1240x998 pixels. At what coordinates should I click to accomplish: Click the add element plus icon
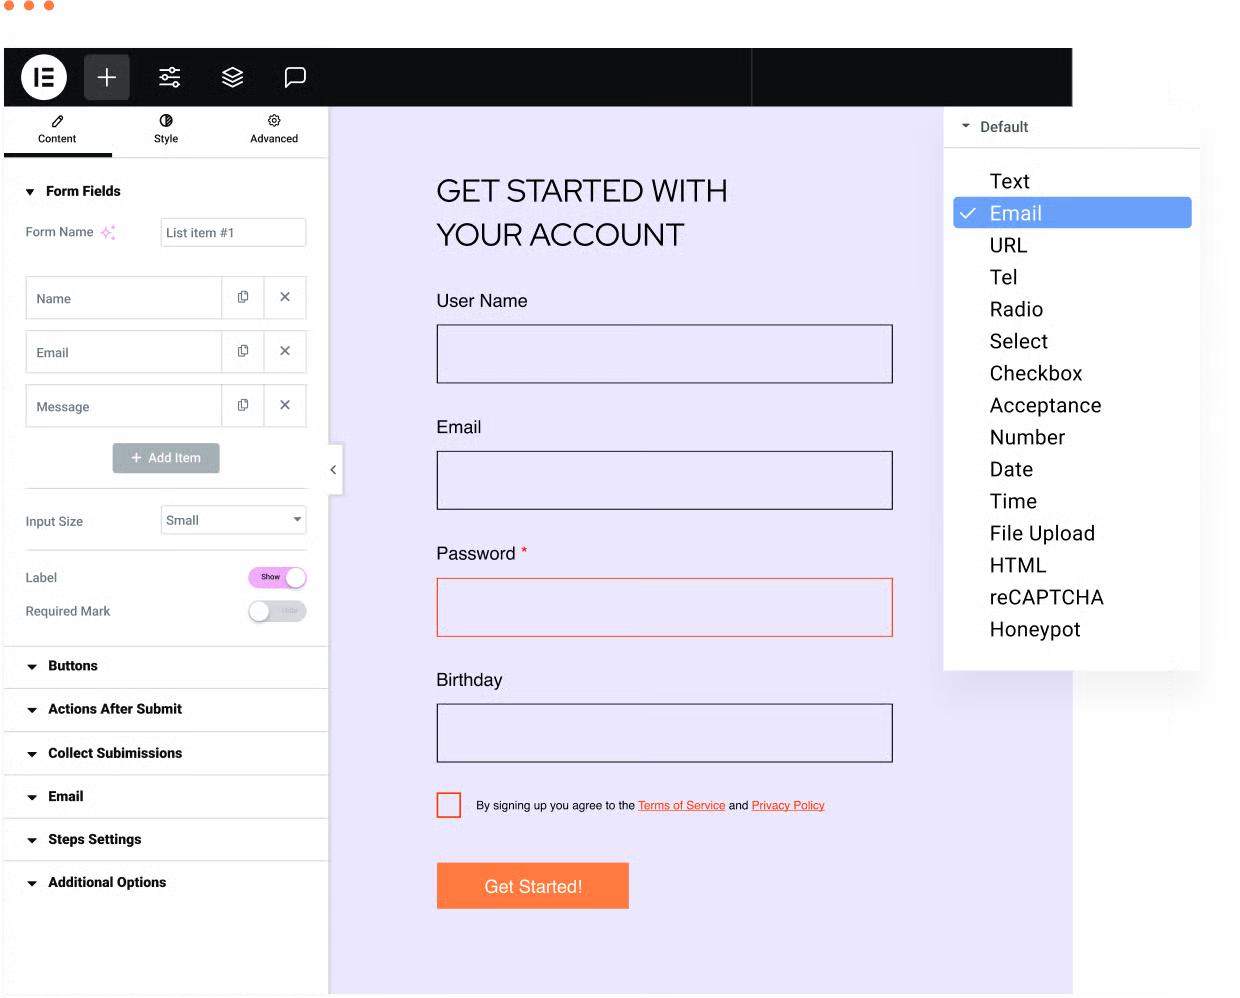click(107, 77)
